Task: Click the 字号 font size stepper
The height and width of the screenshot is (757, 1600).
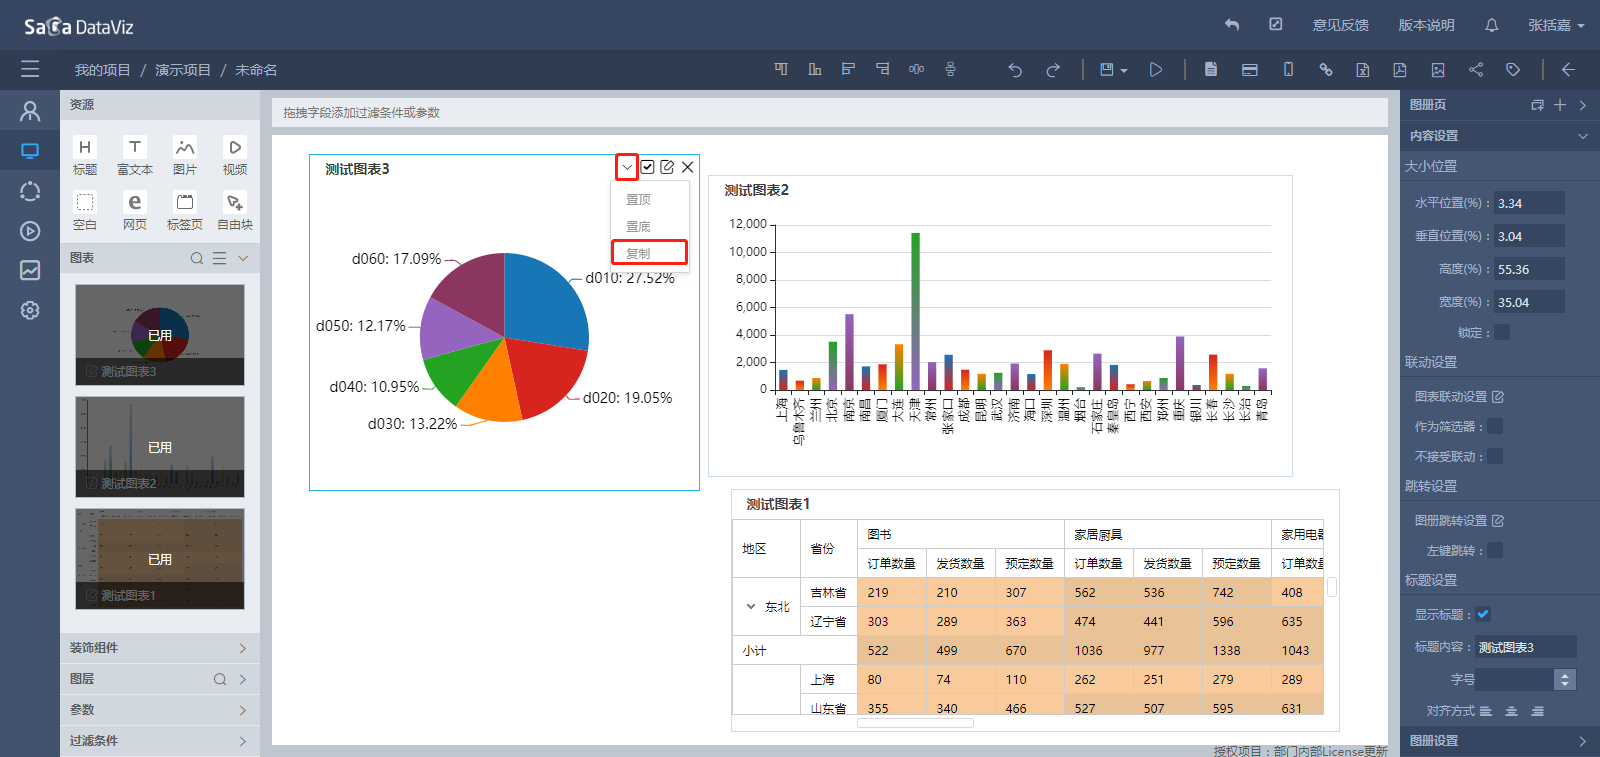Action: pyautogui.click(x=1565, y=679)
